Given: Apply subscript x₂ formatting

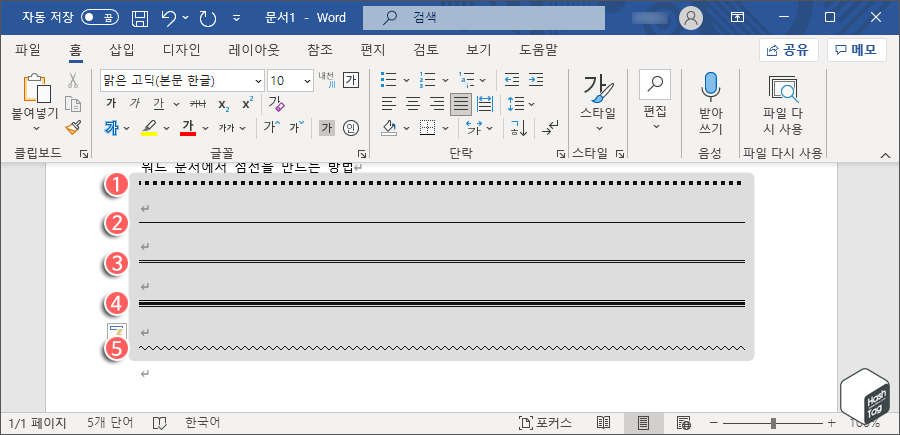Looking at the screenshot, I should tap(224, 104).
